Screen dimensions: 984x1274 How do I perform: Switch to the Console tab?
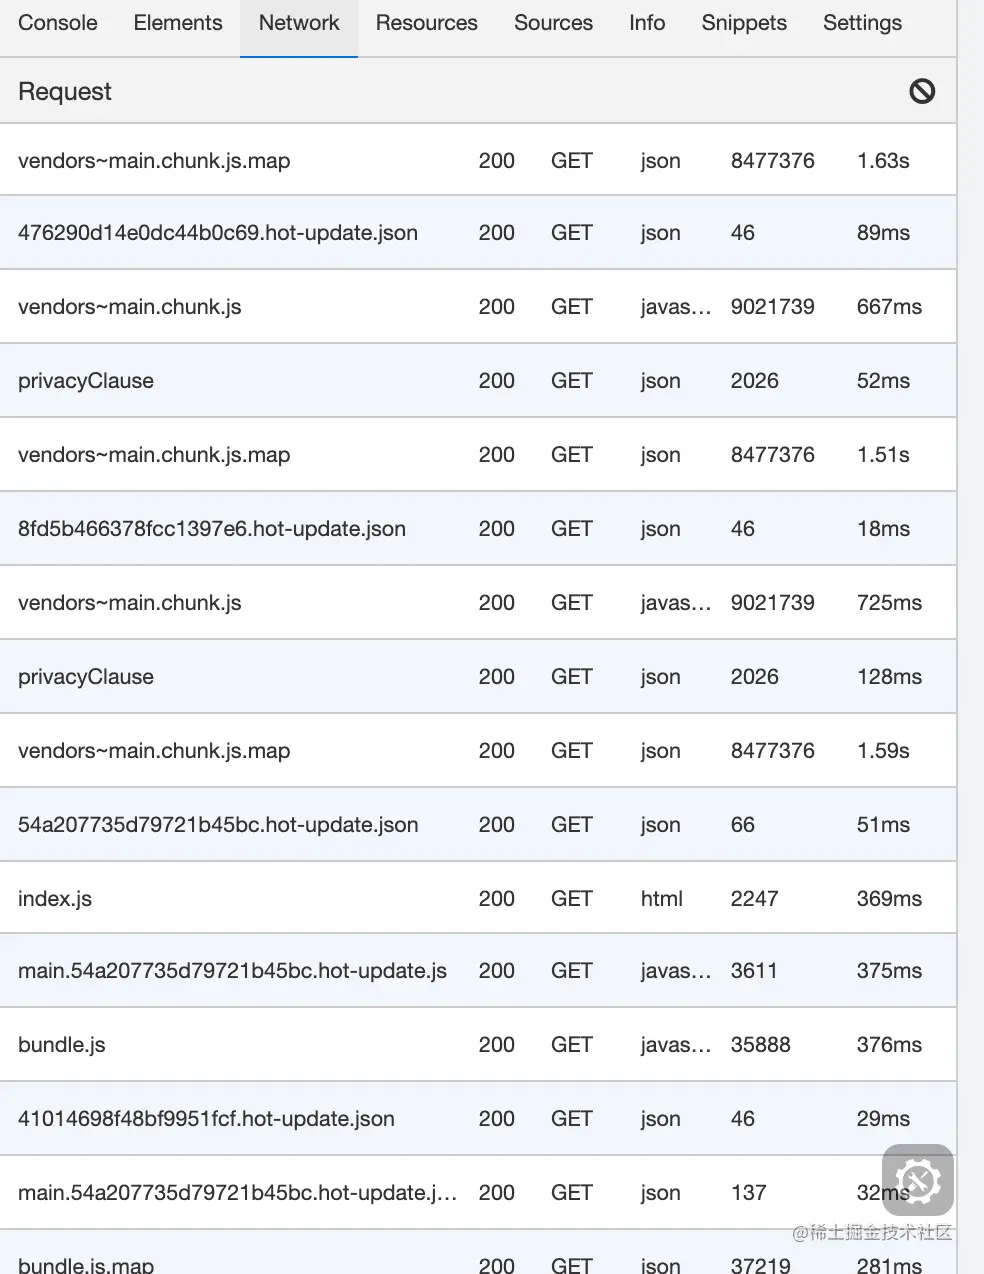tap(58, 23)
